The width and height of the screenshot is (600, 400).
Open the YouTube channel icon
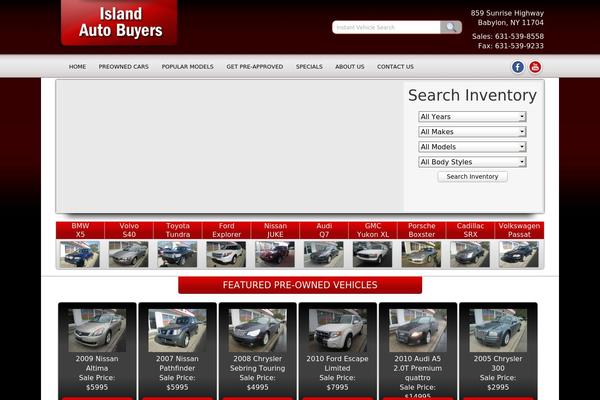[x=535, y=67]
